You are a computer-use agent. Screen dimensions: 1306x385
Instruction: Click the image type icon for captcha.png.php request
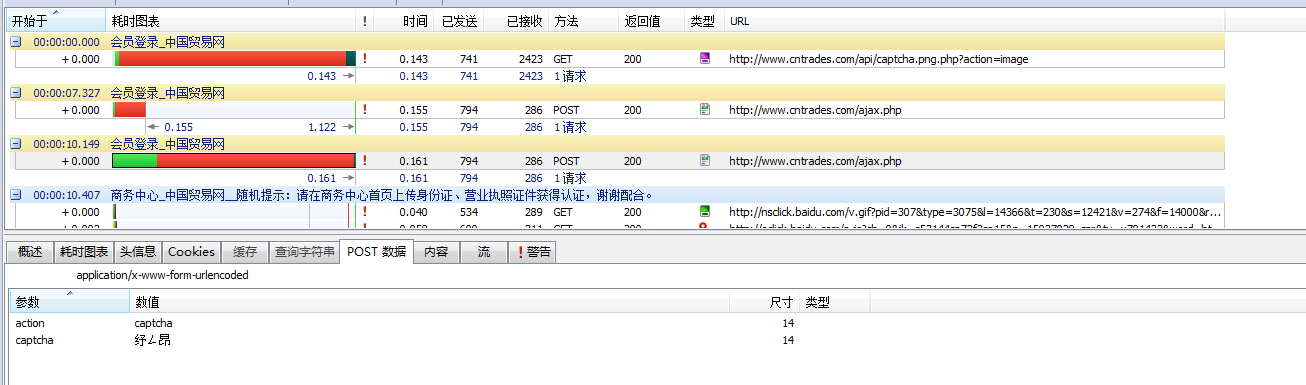pyautogui.click(x=705, y=59)
